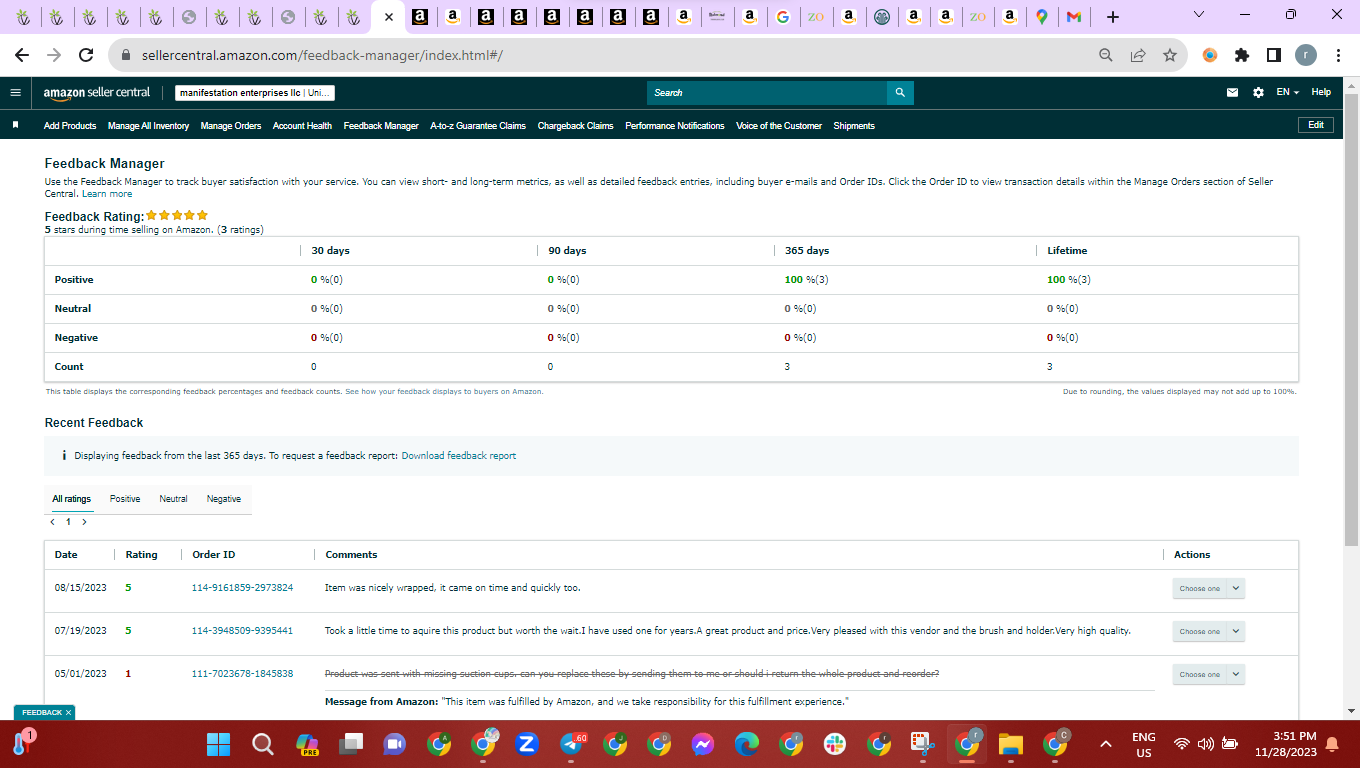This screenshot has height=768, width=1360.
Task: Open order 114-9161859-2973824
Action: point(242,588)
